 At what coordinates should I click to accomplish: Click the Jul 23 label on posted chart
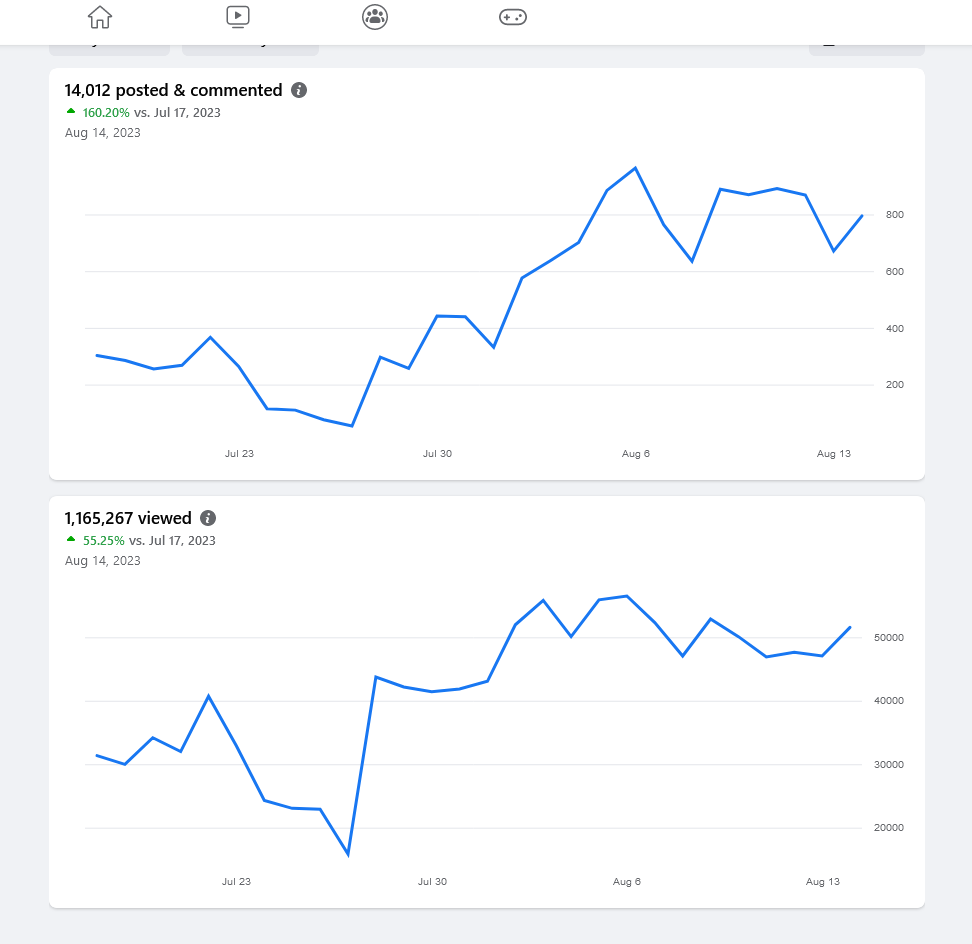click(x=239, y=454)
